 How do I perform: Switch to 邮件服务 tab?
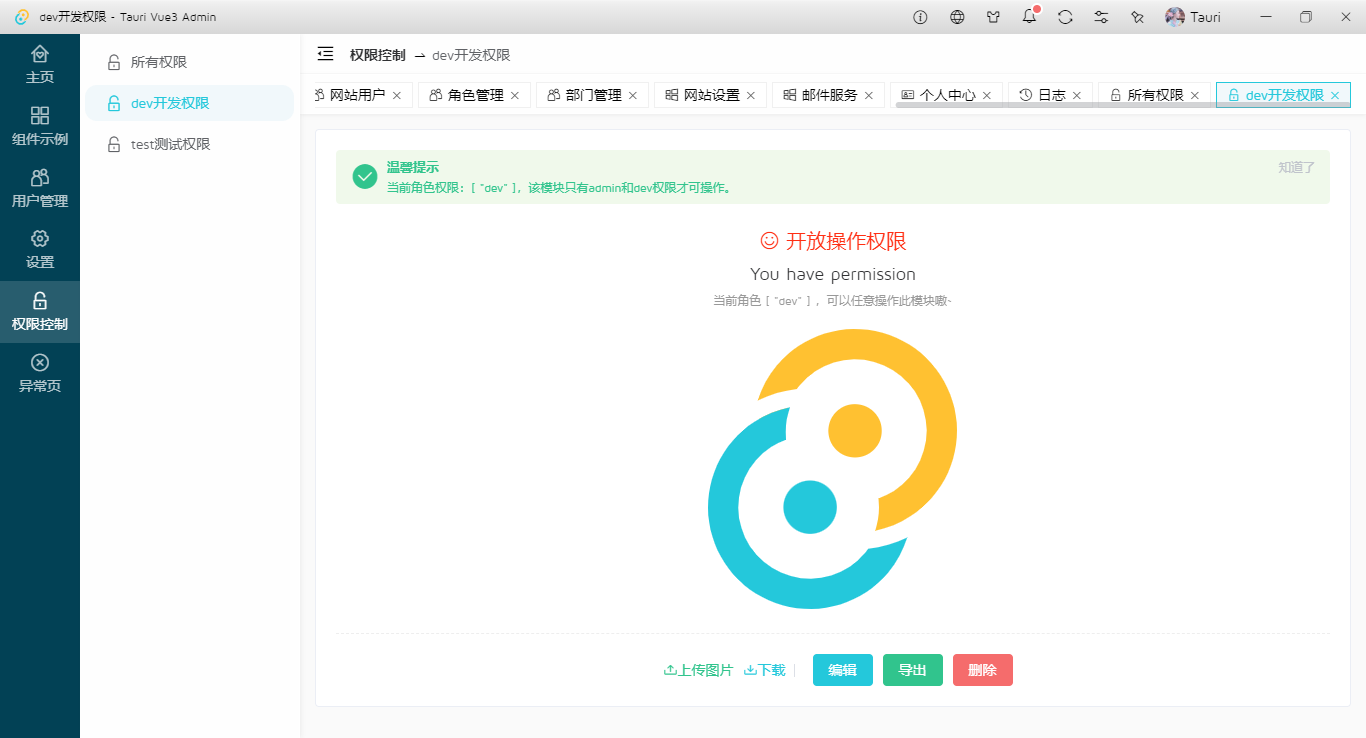pos(830,95)
